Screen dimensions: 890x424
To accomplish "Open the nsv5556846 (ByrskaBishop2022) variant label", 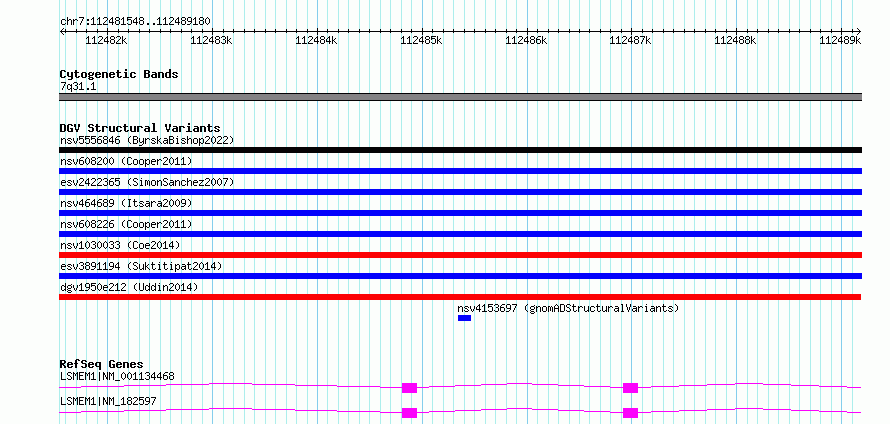I will coord(147,140).
